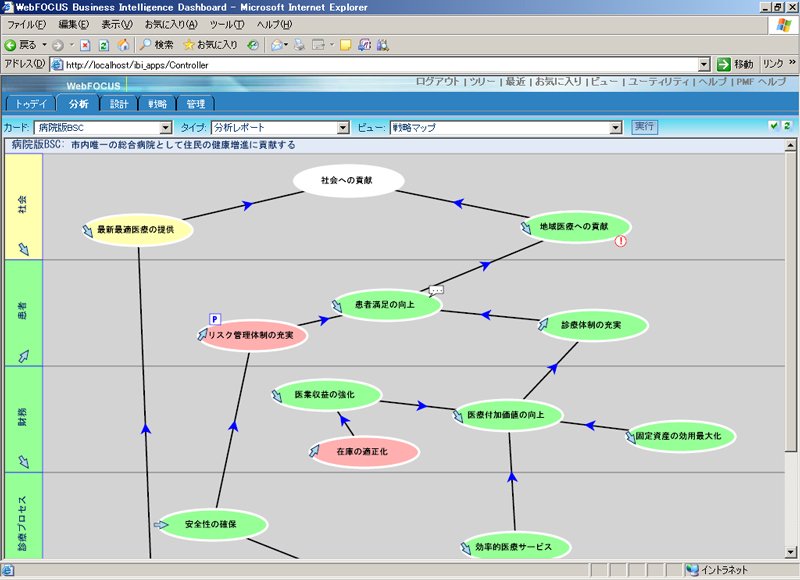Click the arrow icon in the 財務 perspective band
Image resolution: width=800 pixels, height=580 pixels.
tap(23, 462)
